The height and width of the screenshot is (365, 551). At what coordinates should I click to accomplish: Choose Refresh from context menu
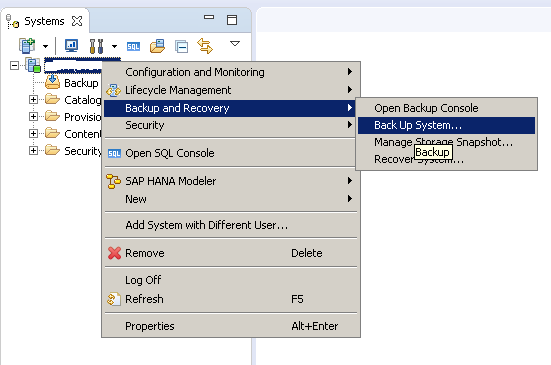(231, 299)
